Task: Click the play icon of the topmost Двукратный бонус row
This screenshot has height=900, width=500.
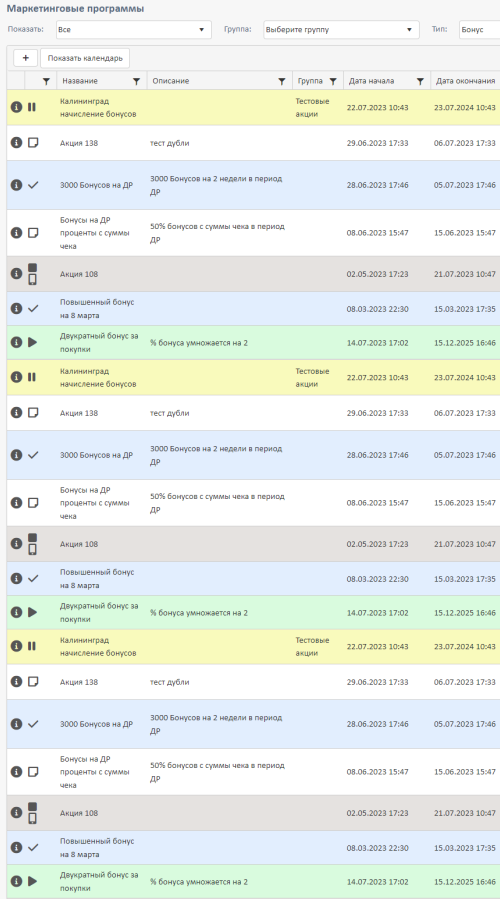Action: coord(32,342)
